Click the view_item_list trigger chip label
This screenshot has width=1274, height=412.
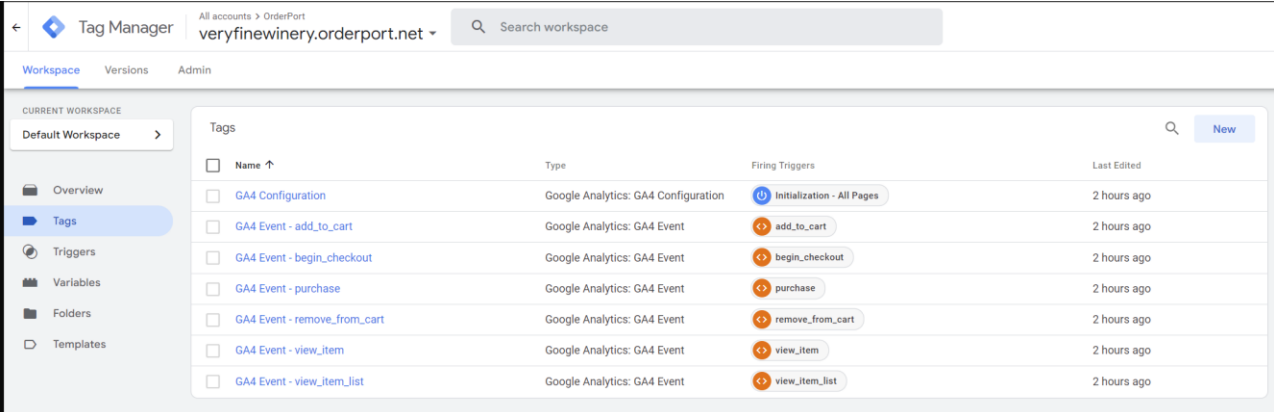(x=806, y=381)
